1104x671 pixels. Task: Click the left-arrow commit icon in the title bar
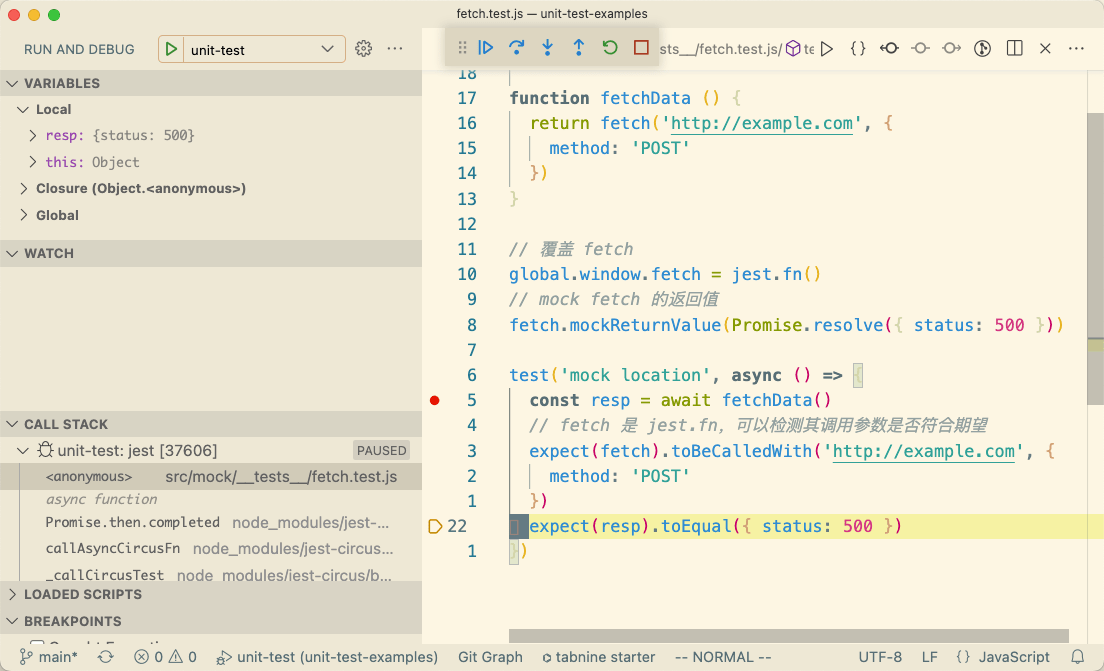(x=889, y=49)
